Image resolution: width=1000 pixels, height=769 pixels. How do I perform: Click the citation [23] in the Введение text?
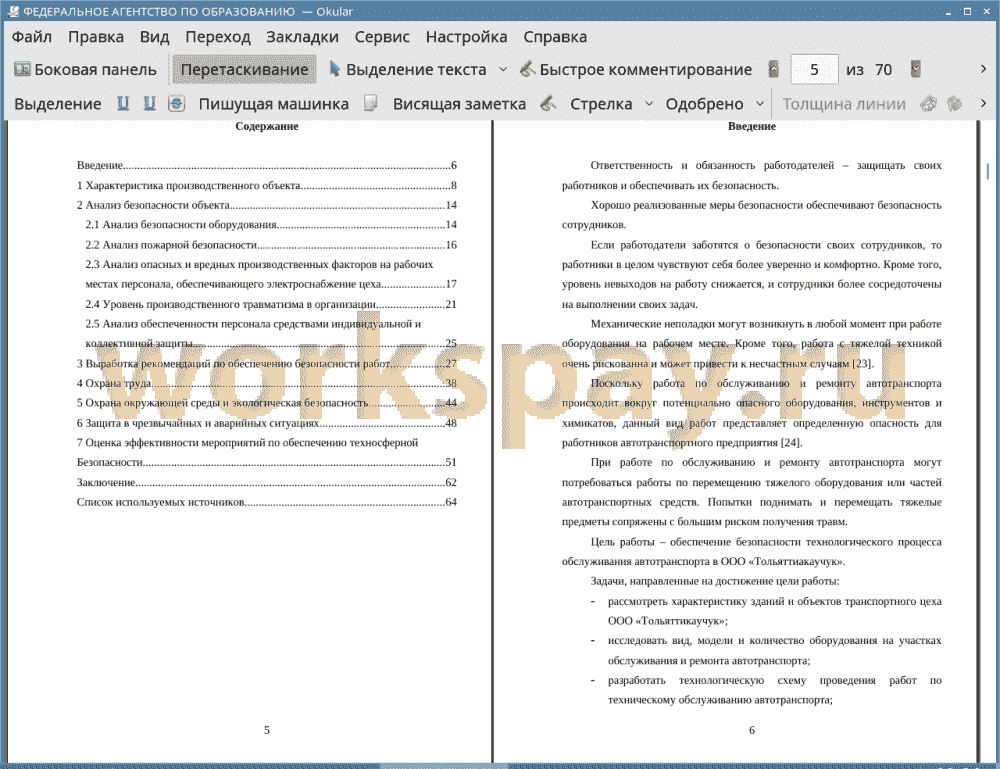pyautogui.click(x=862, y=363)
